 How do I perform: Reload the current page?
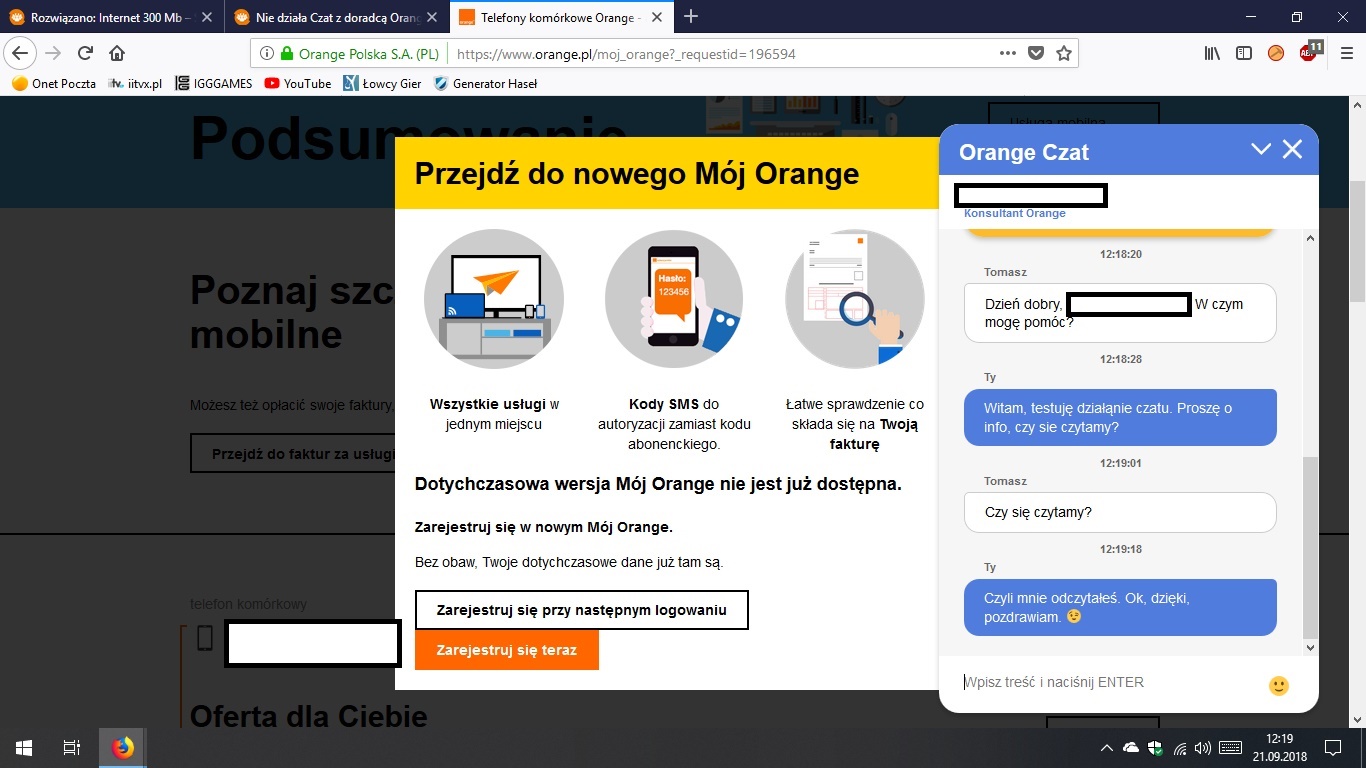click(85, 54)
